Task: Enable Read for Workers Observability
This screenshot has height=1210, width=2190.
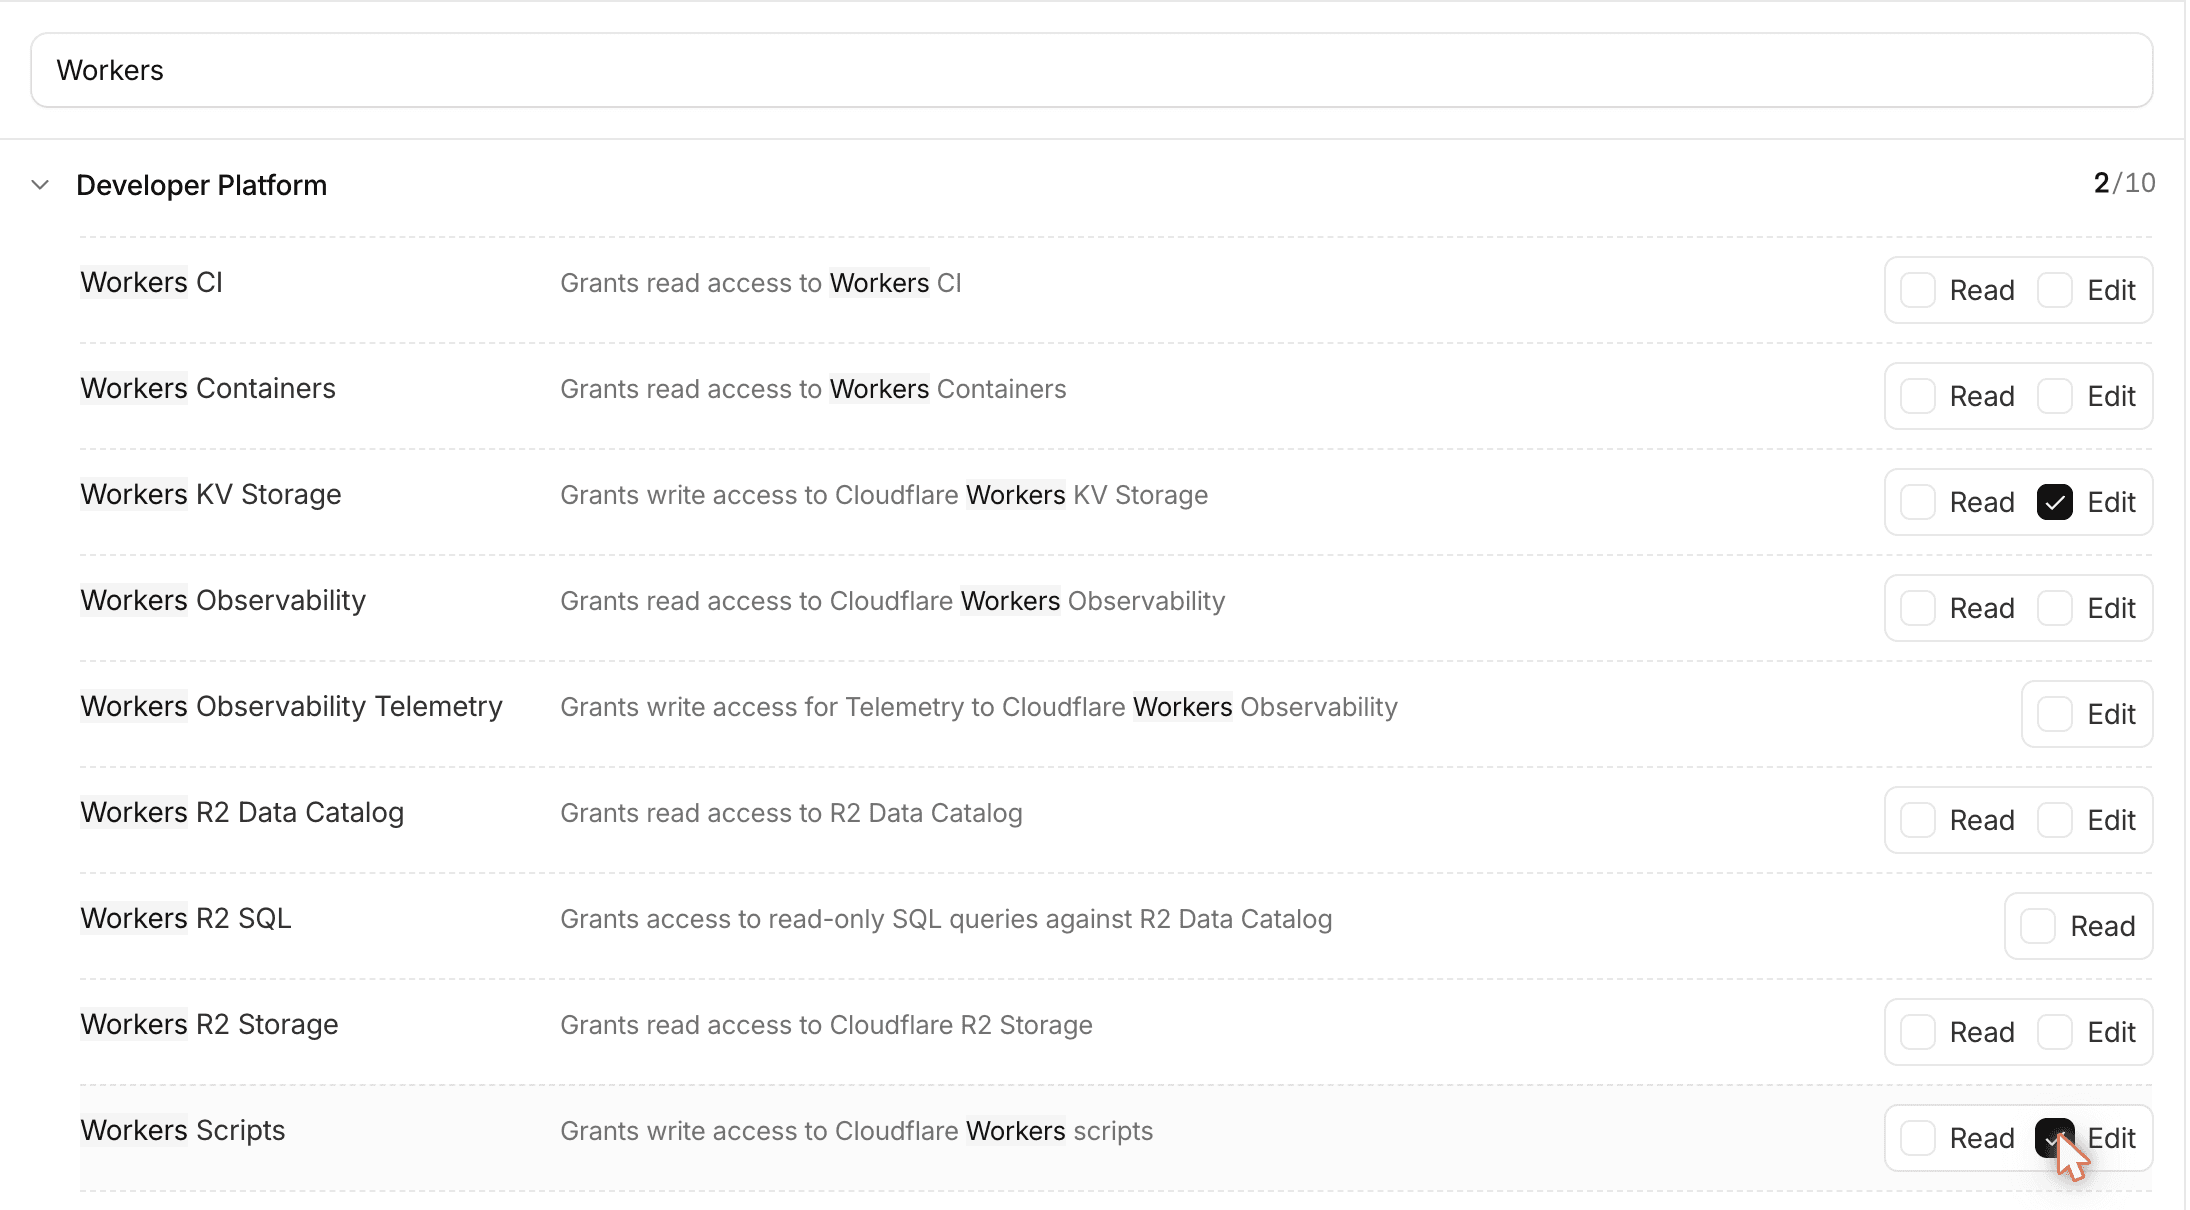Action: pos(1917,608)
